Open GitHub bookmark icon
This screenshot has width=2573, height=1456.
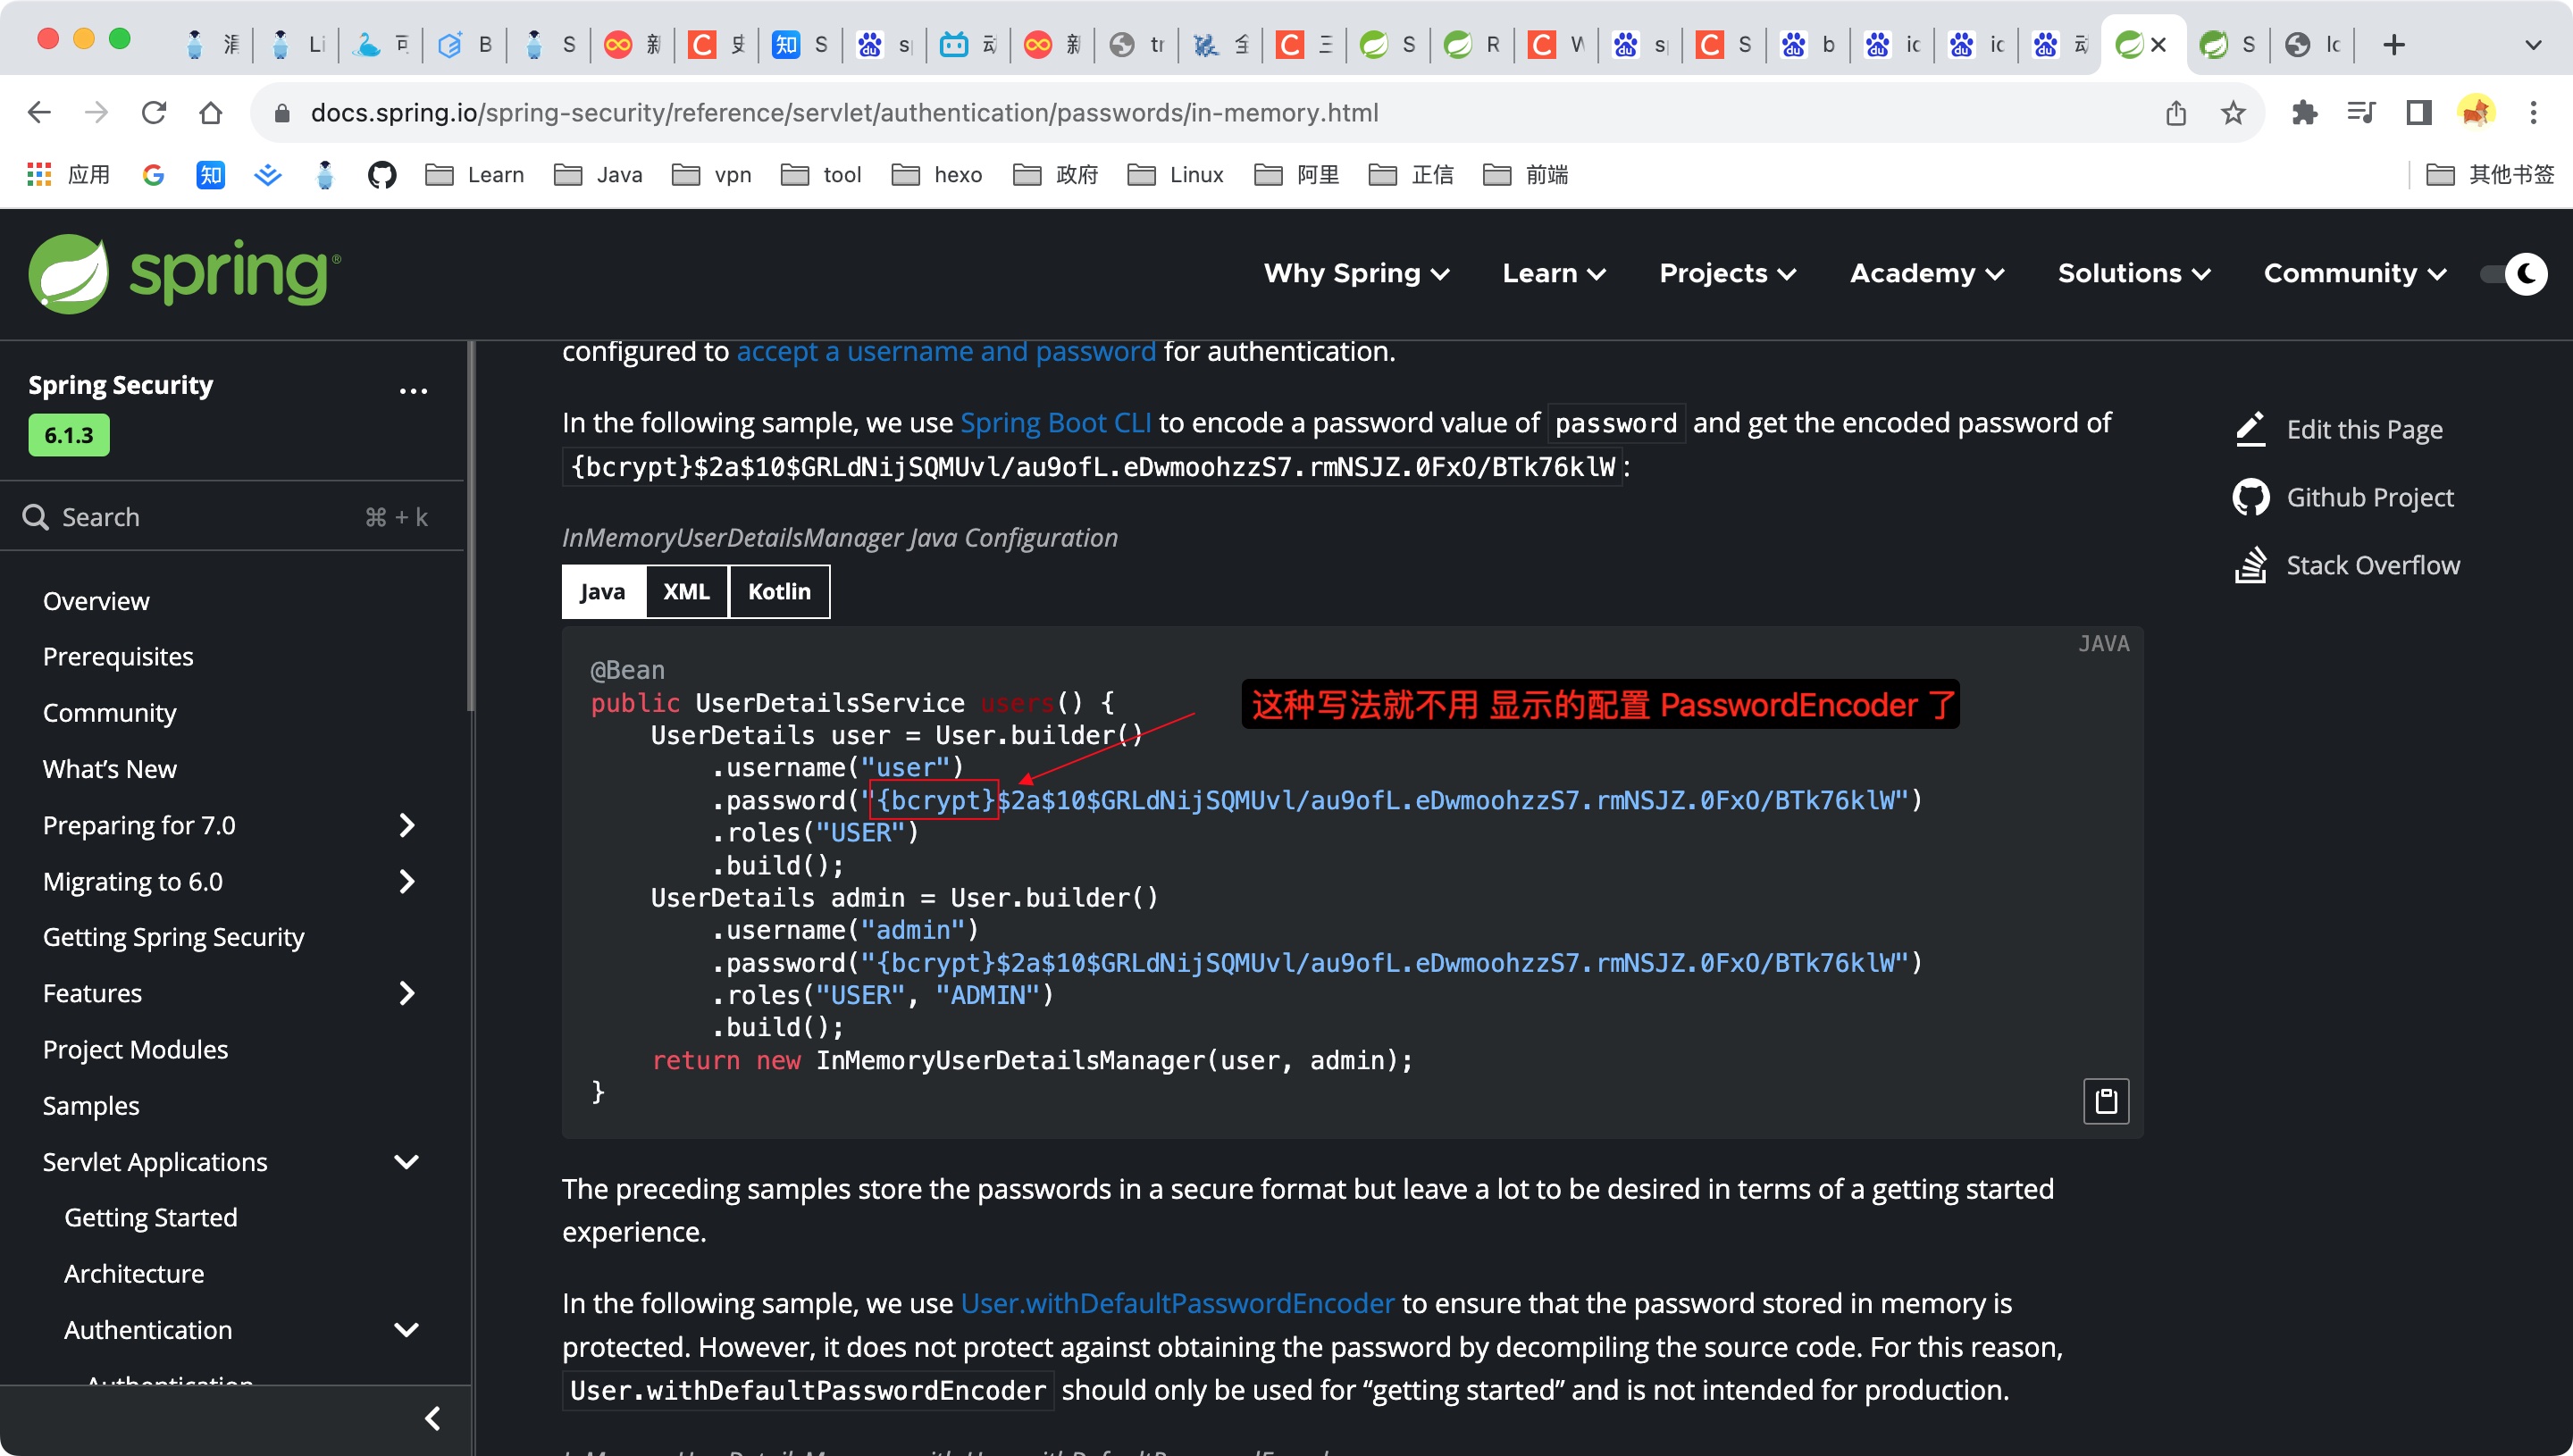coord(382,175)
